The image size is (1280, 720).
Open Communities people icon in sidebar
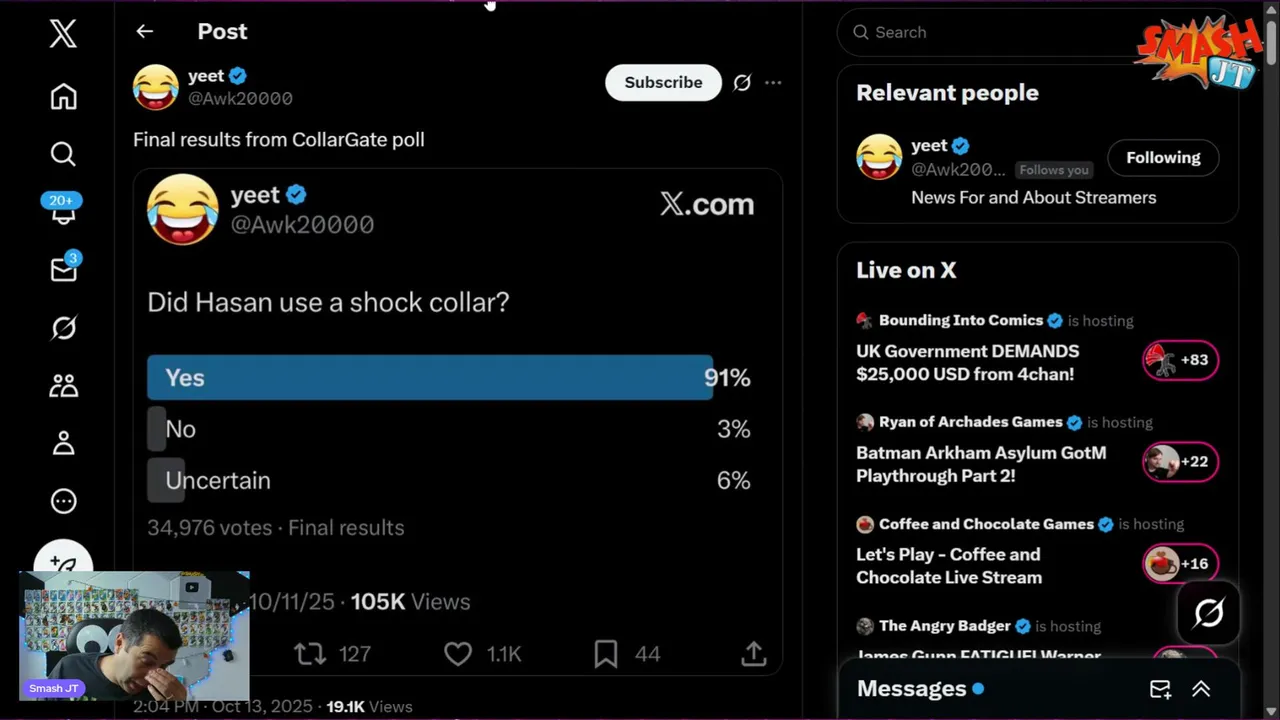pyautogui.click(x=63, y=385)
